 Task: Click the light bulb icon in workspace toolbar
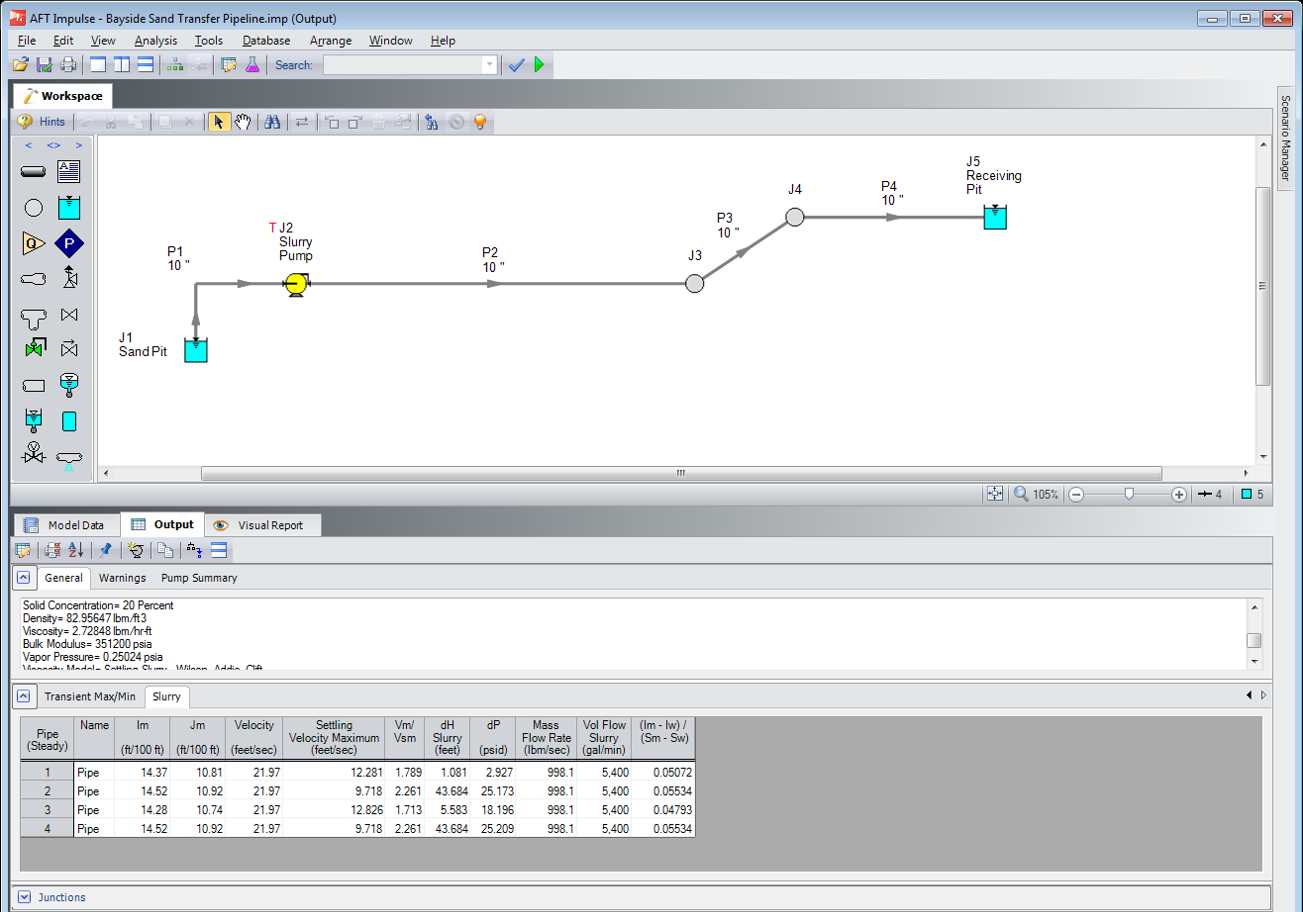[480, 122]
